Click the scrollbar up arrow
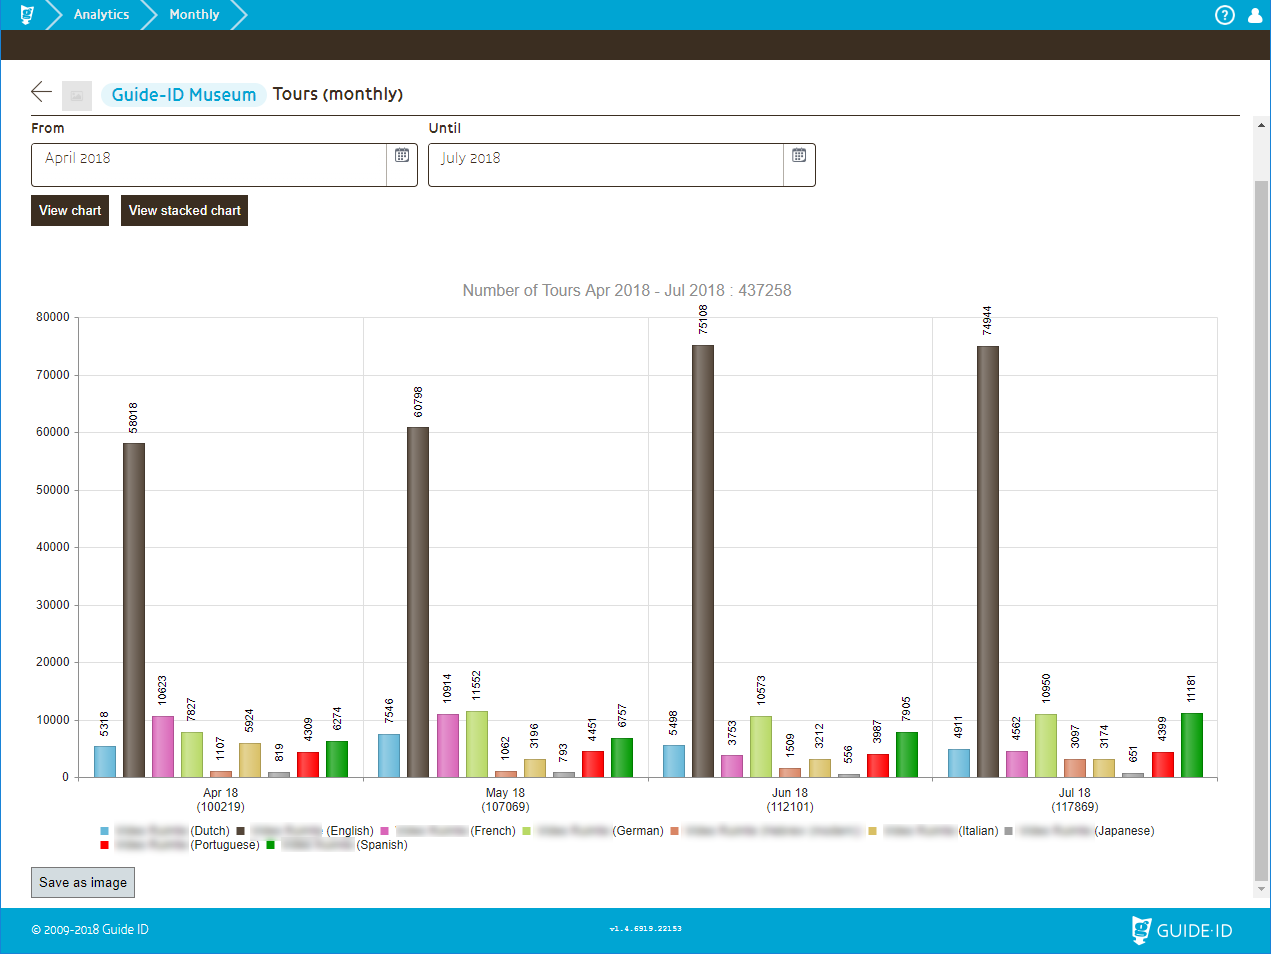 pyautogui.click(x=1261, y=123)
